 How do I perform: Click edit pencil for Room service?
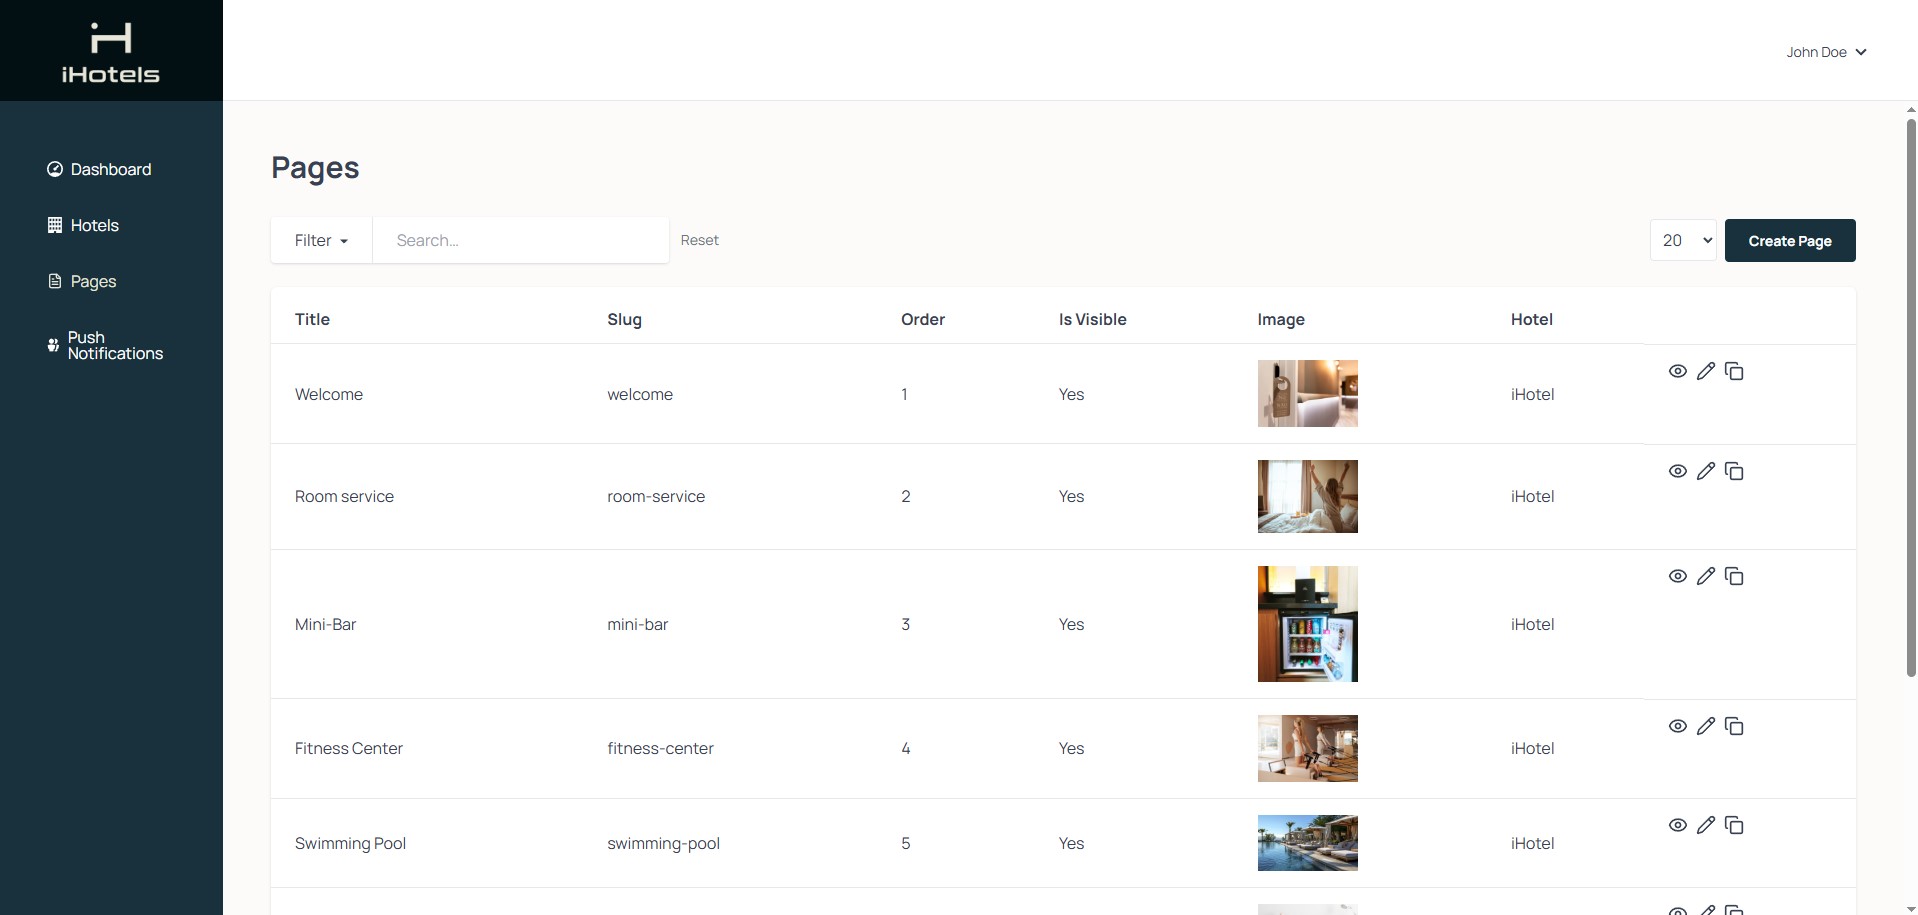1706,471
